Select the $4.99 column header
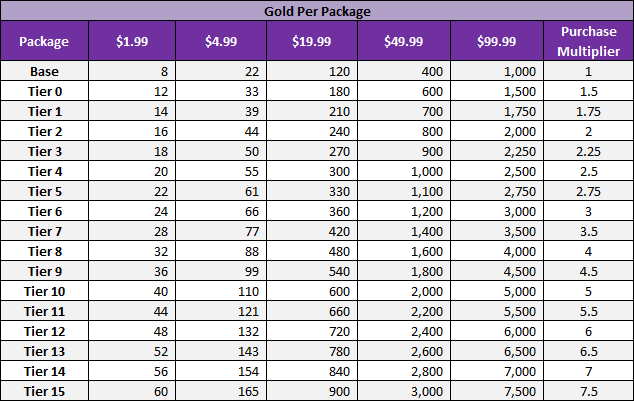The image size is (634, 401). (x=221, y=42)
